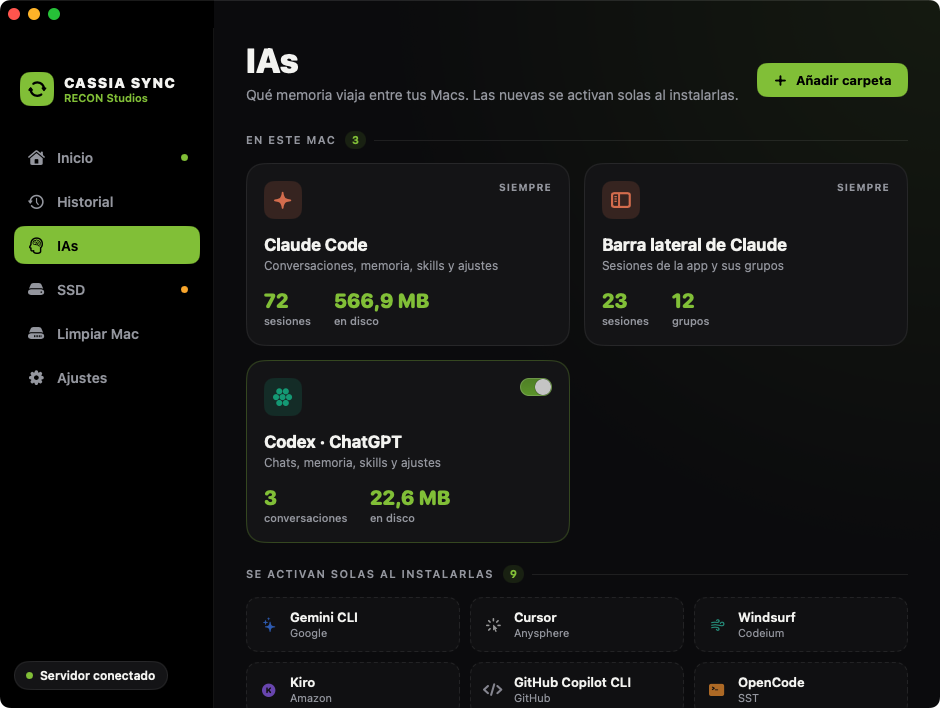Click the OpenCode terminal icon
The height and width of the screenshot is (708, 940).
point(716,690)
